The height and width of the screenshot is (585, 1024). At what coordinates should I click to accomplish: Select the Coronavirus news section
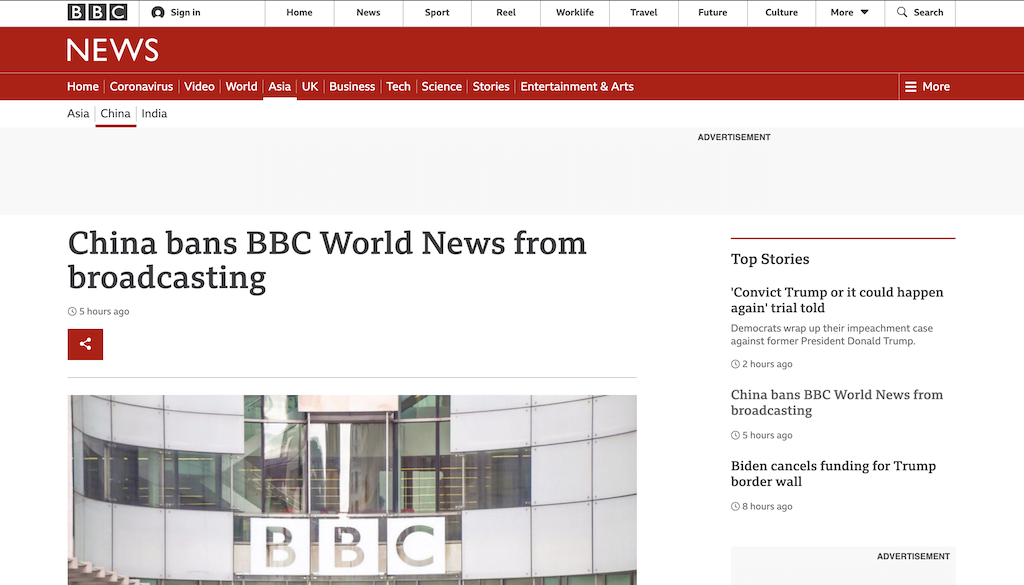141,87
